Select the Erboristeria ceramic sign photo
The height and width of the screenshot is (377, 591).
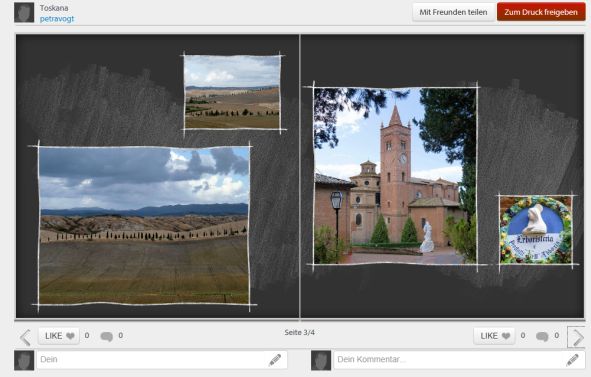tap(536, 230)
